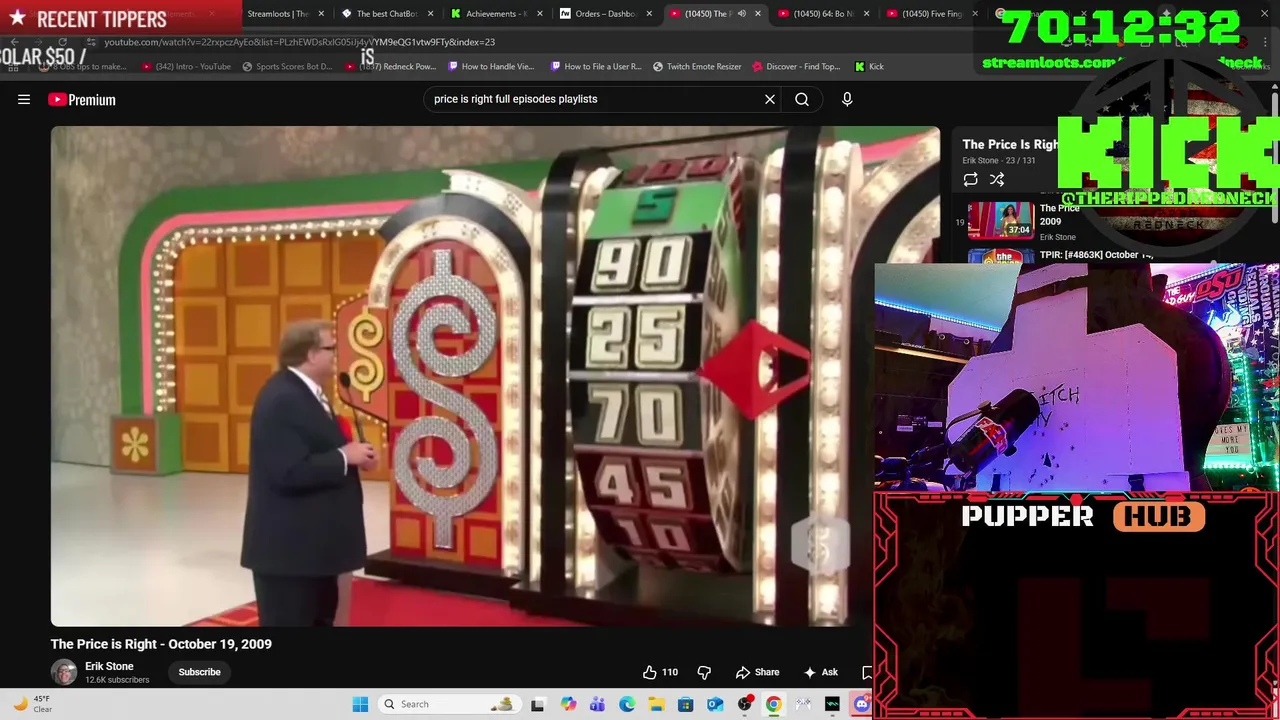The image size is (1280, 720).
Task: Open Discord from the taskbar
Action: pyautogui.click(x=862, y=704)
